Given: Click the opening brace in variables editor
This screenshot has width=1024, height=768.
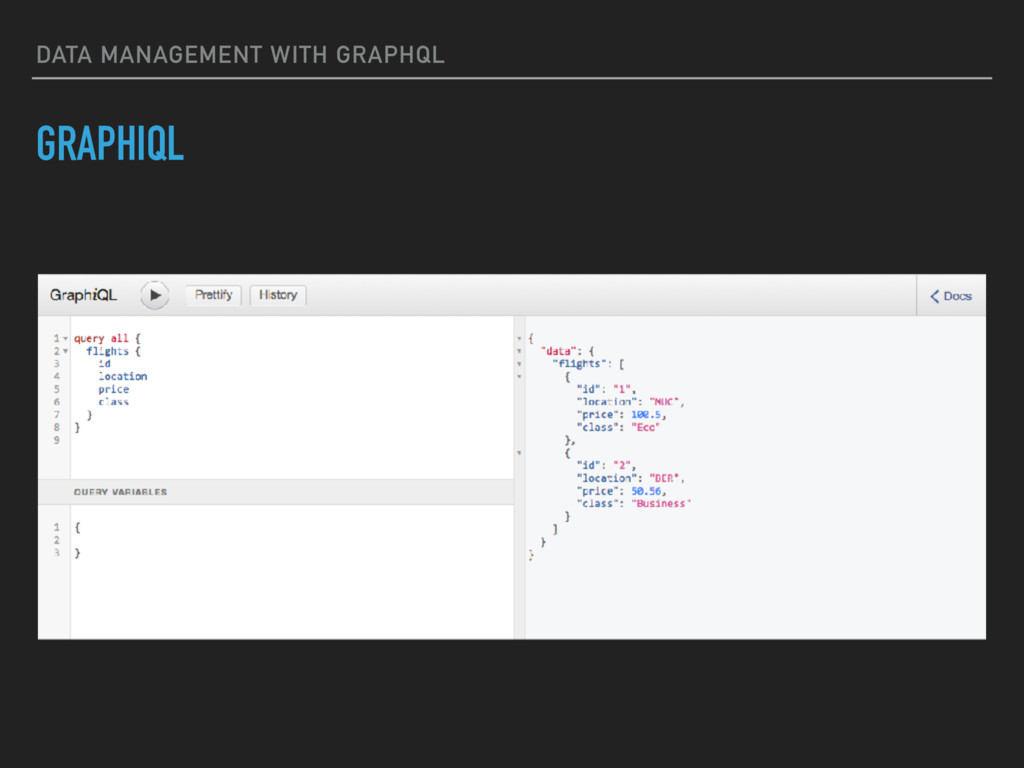Looking at the screenshot, I should 77,527.
